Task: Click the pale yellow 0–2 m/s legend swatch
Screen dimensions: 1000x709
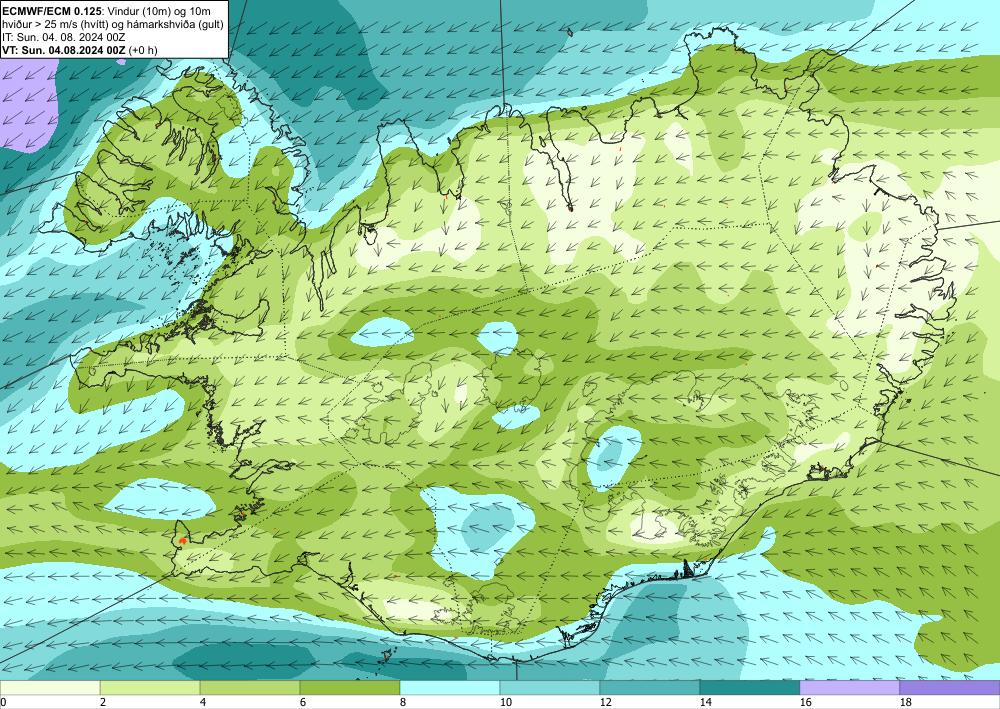Action: tap(50, 688)
